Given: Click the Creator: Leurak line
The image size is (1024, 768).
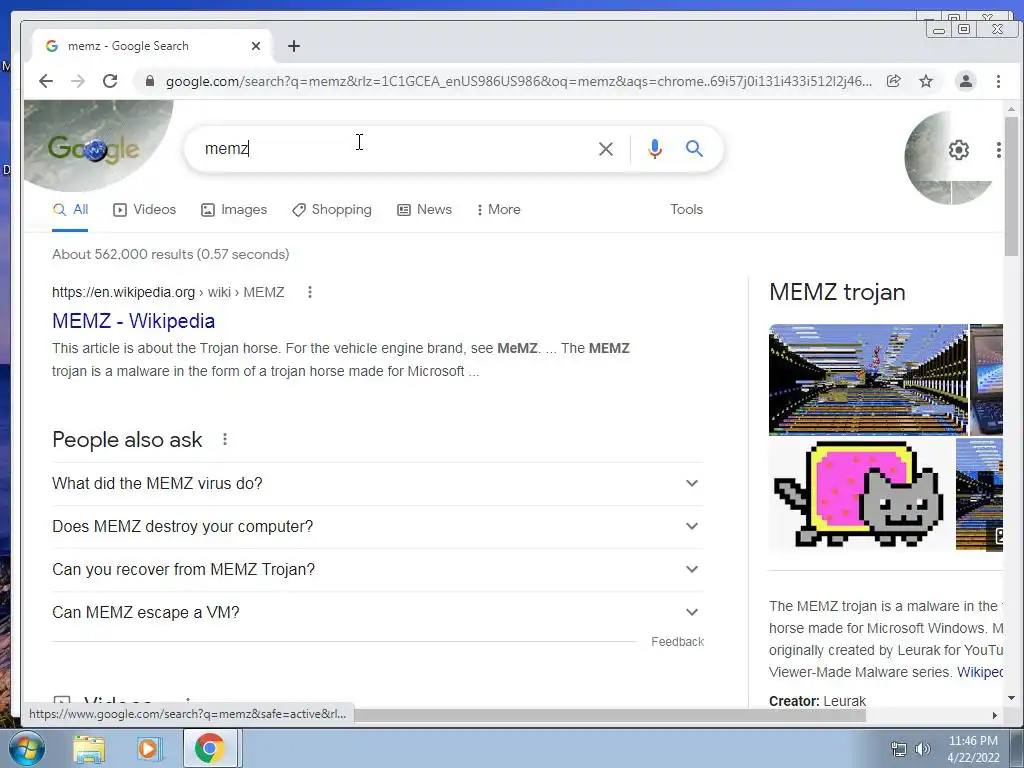Looking at the screenshot, I should [x=817, y=701].
